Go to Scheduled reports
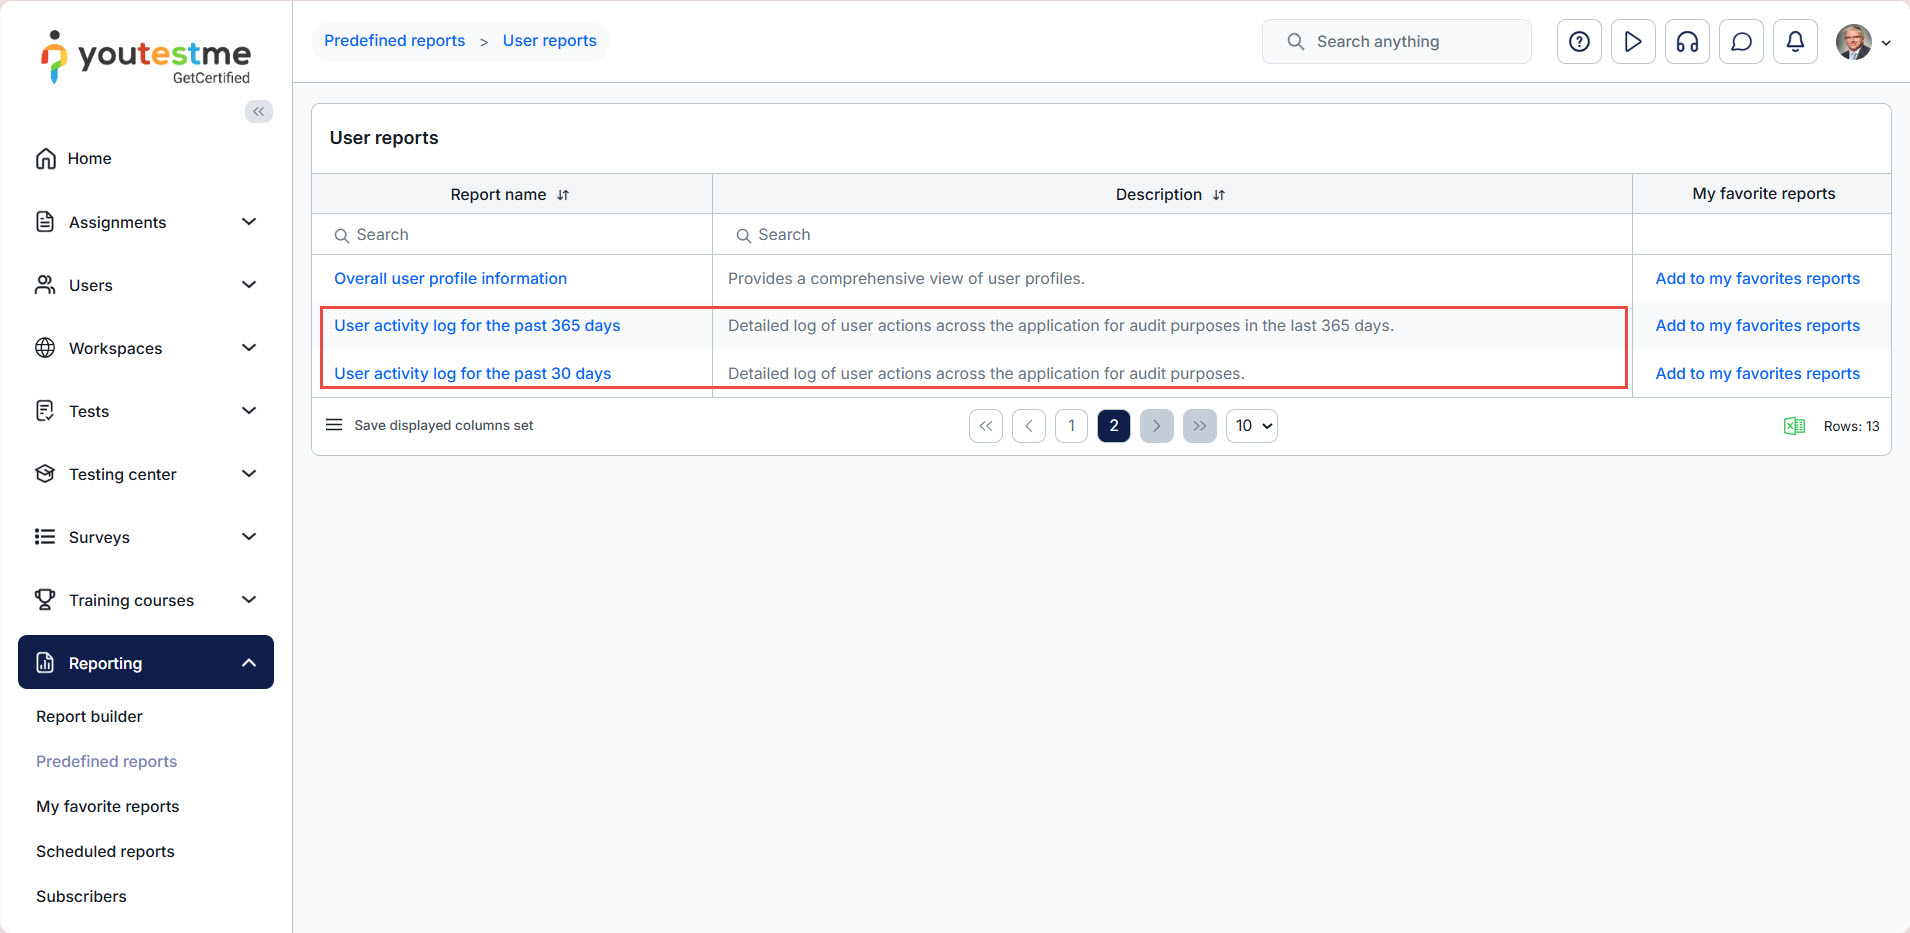The width and height of the screenshot is (1910, 933). click(105, 851)
